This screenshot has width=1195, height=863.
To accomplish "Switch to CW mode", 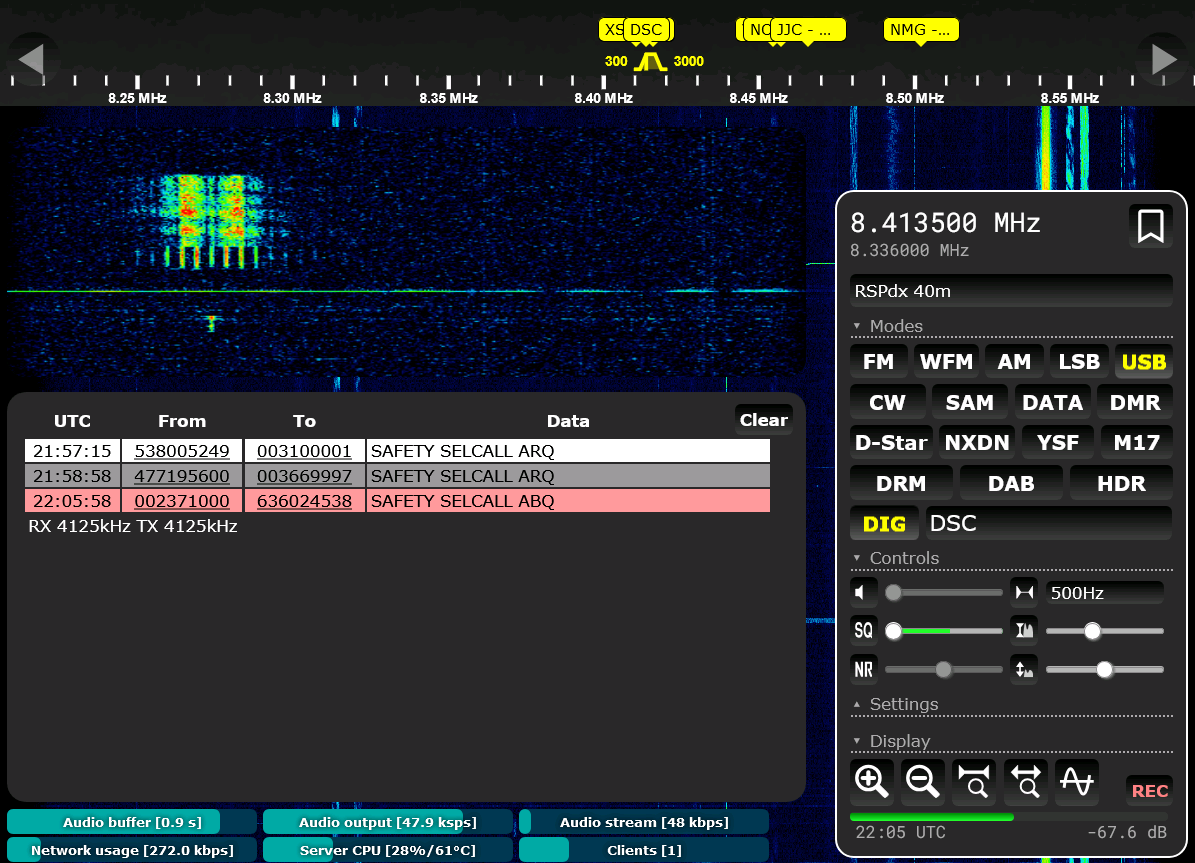I will coord(887,402).
